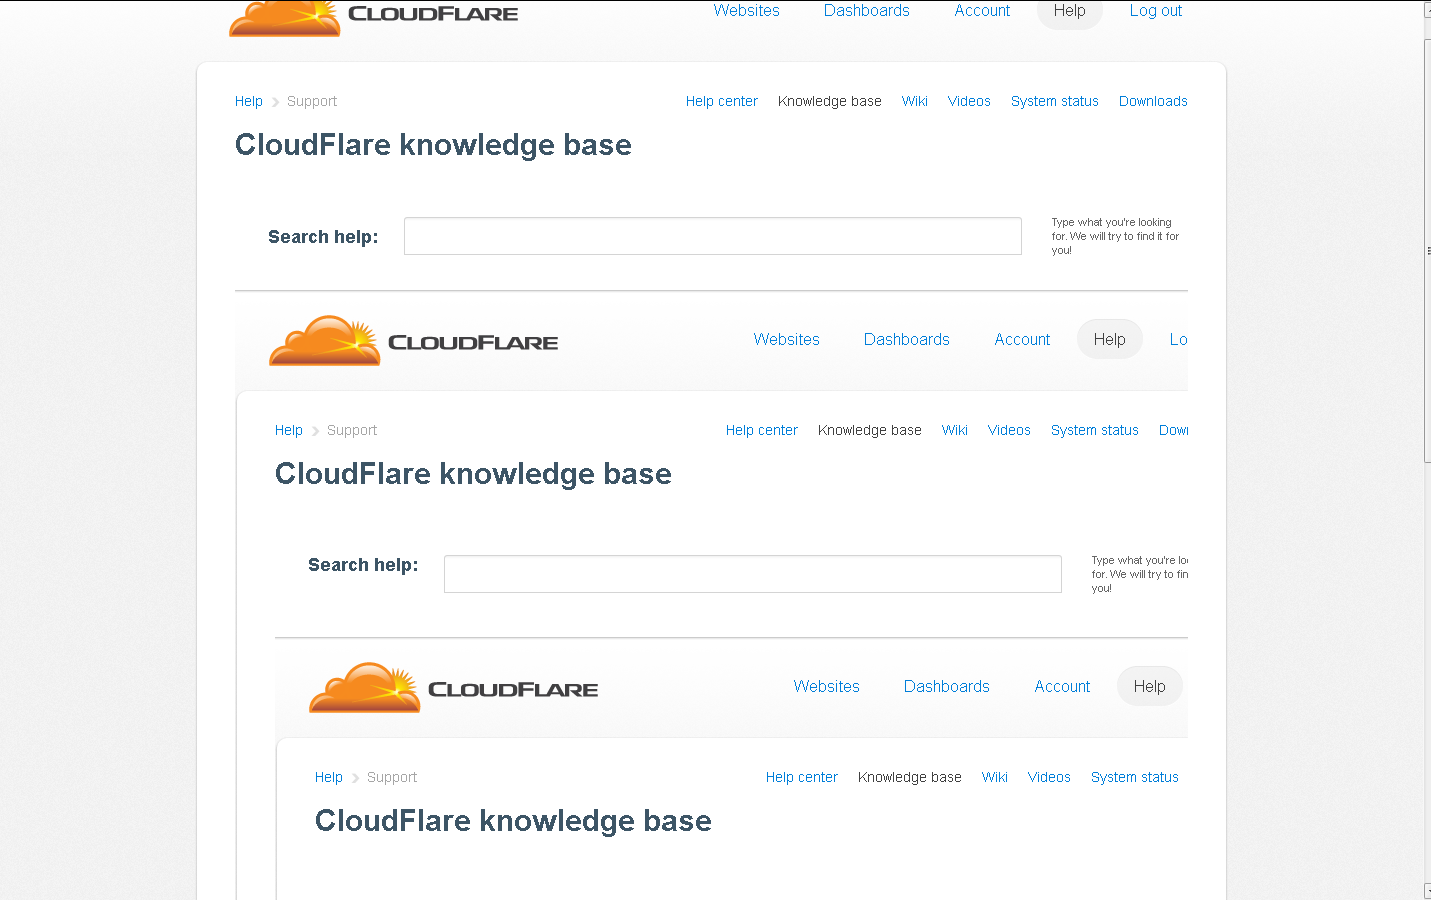Open the Wiki tab on the outermost page
Image resolution: width=1431 pixels, height=900 pixels.
click(x=915, y=101)
